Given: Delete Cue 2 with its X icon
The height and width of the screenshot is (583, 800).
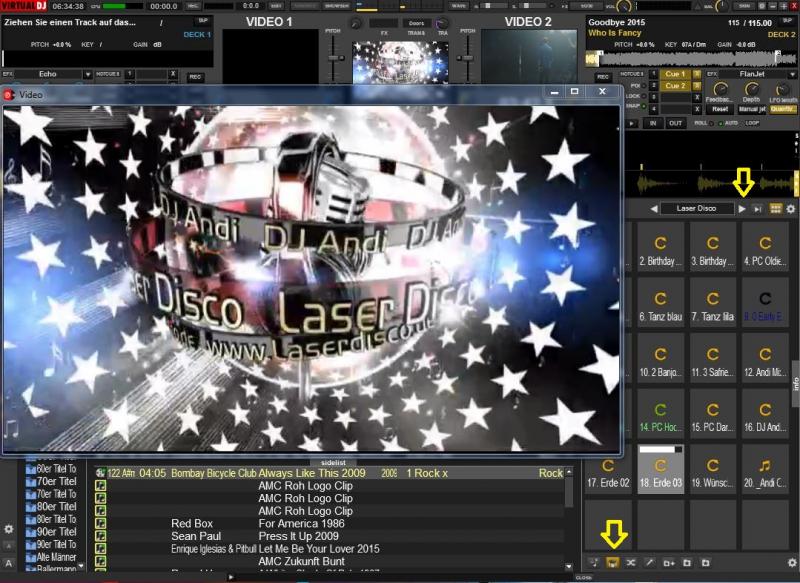Looking at the screenshot, I should pyautogui.click(x=697, y=86).
